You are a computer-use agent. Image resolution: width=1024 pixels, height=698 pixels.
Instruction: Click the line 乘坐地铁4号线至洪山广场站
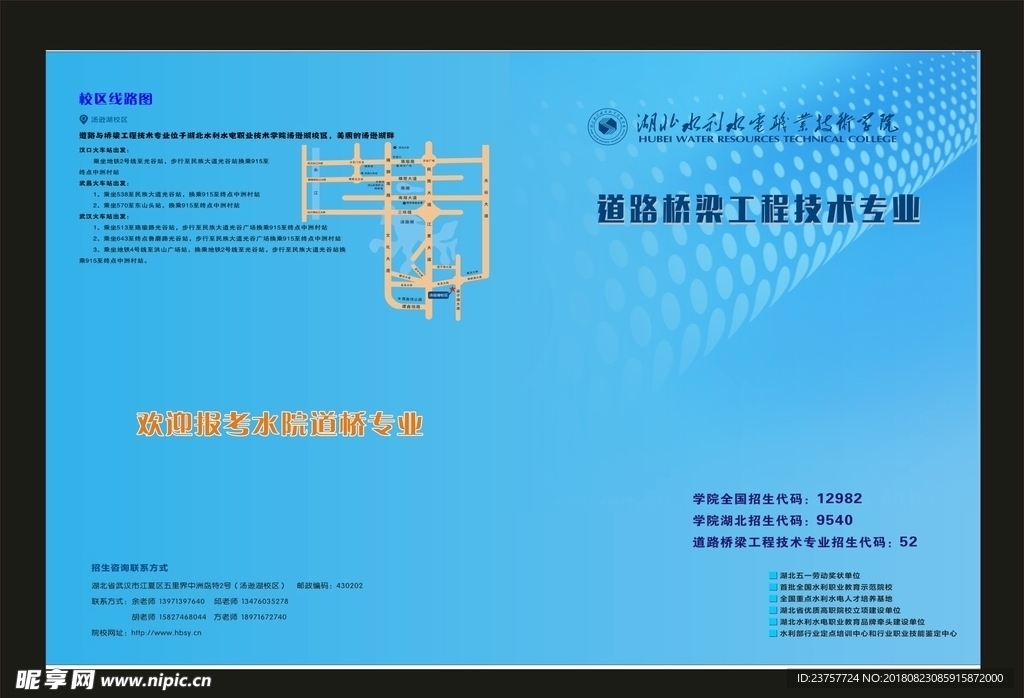click(x=212, y=255)
